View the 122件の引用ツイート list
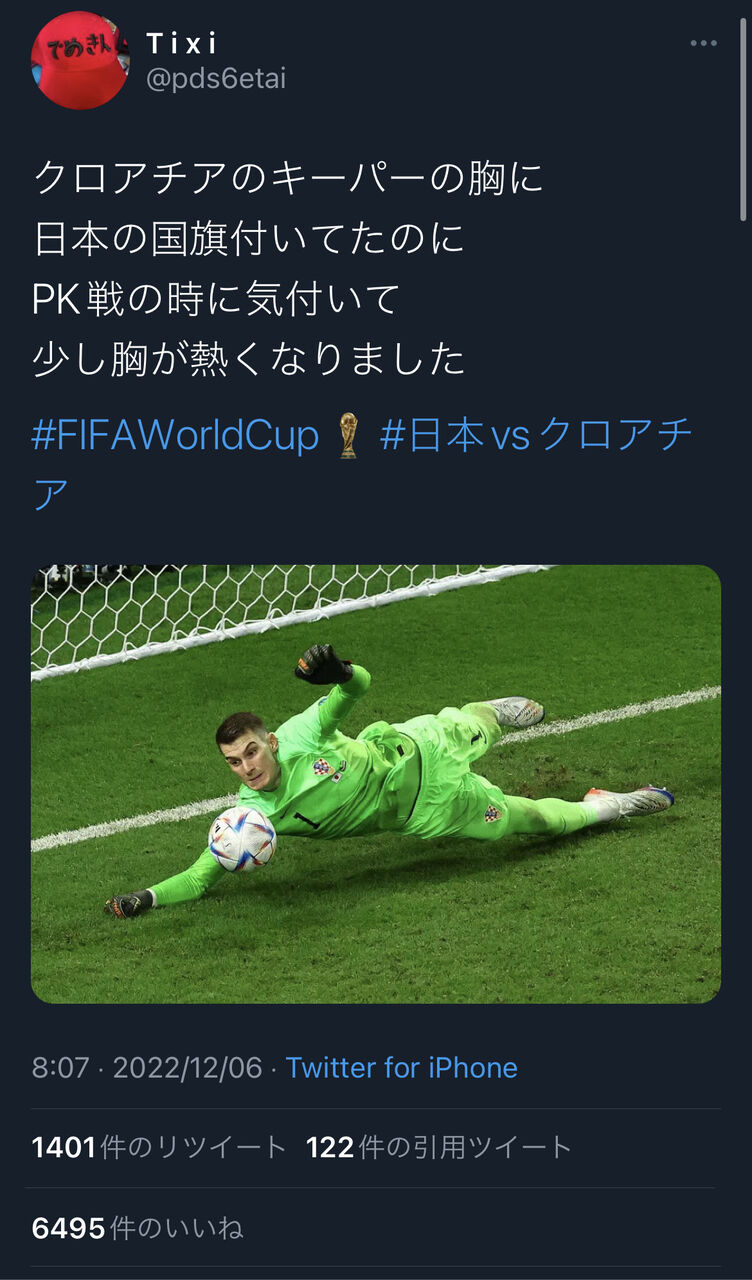This screenshot has width=752, height=1280. click(x=439, y=1147)
